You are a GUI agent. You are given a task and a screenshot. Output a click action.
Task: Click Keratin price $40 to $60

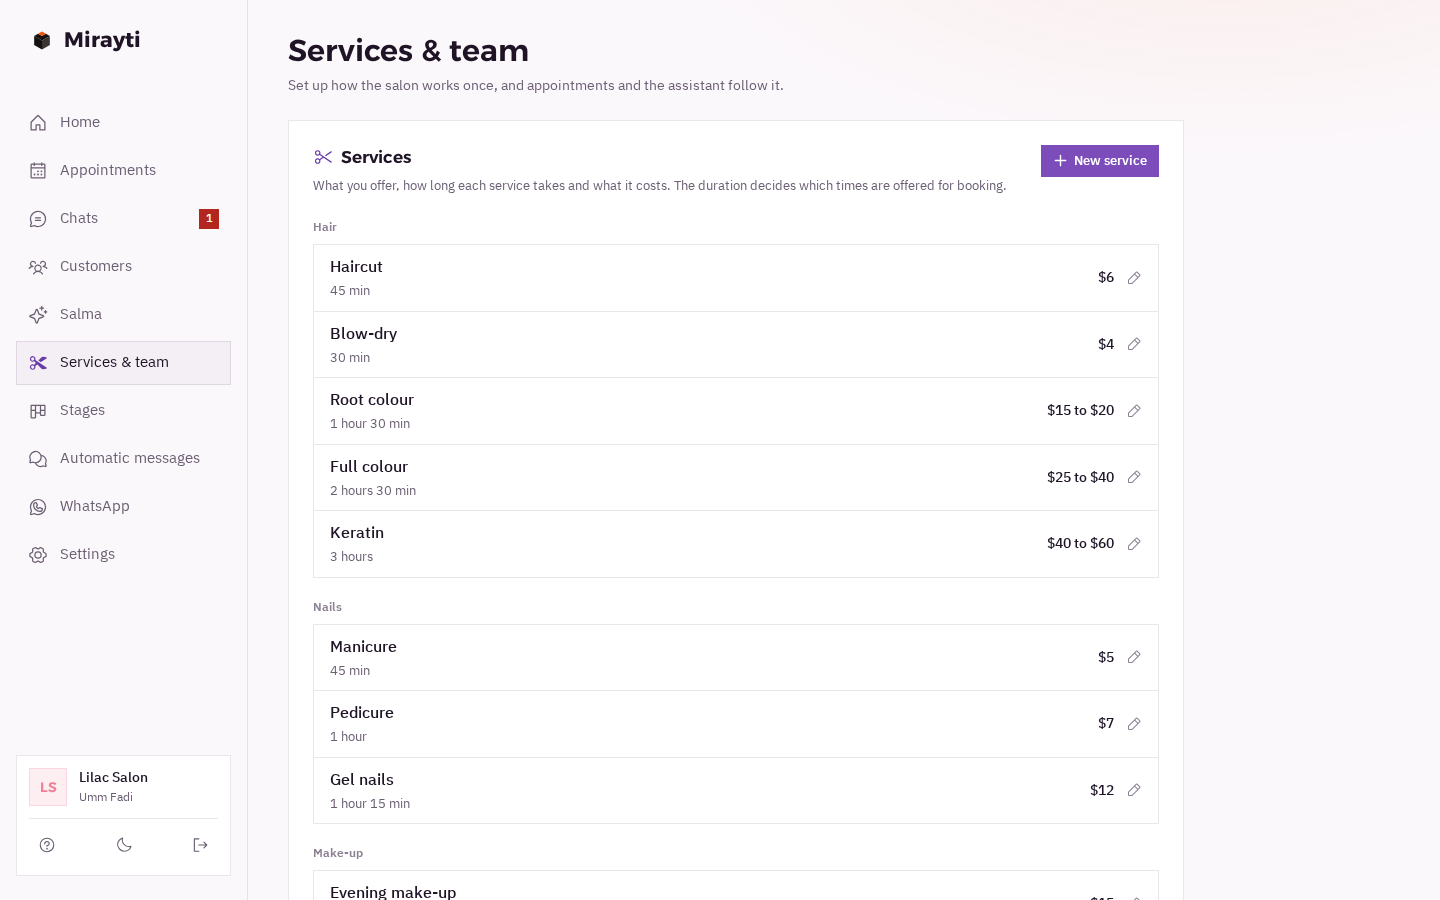click(x=1080, y=543)
